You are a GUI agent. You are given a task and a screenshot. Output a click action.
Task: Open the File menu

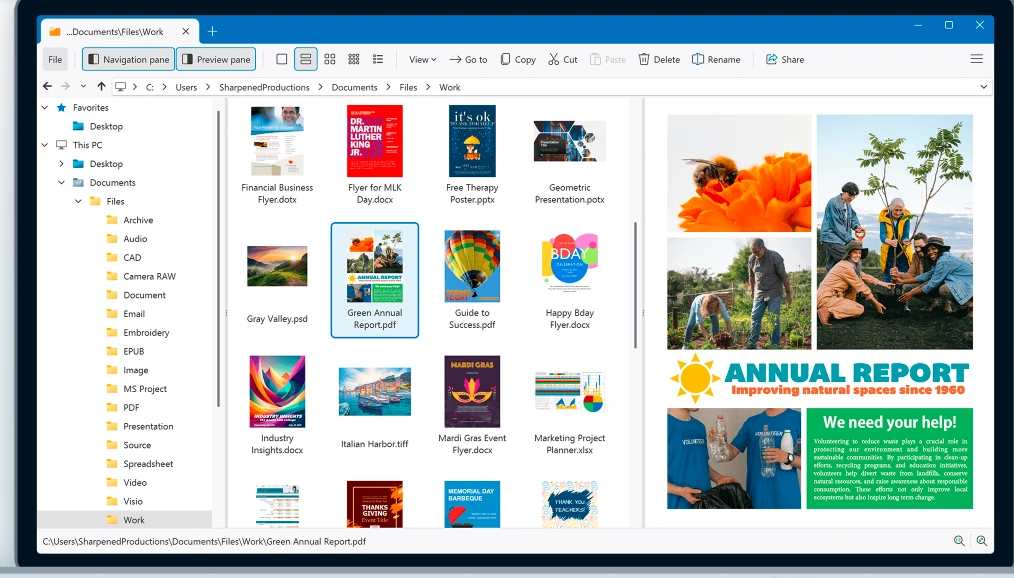pyautogui.click(x=55, y=59)
